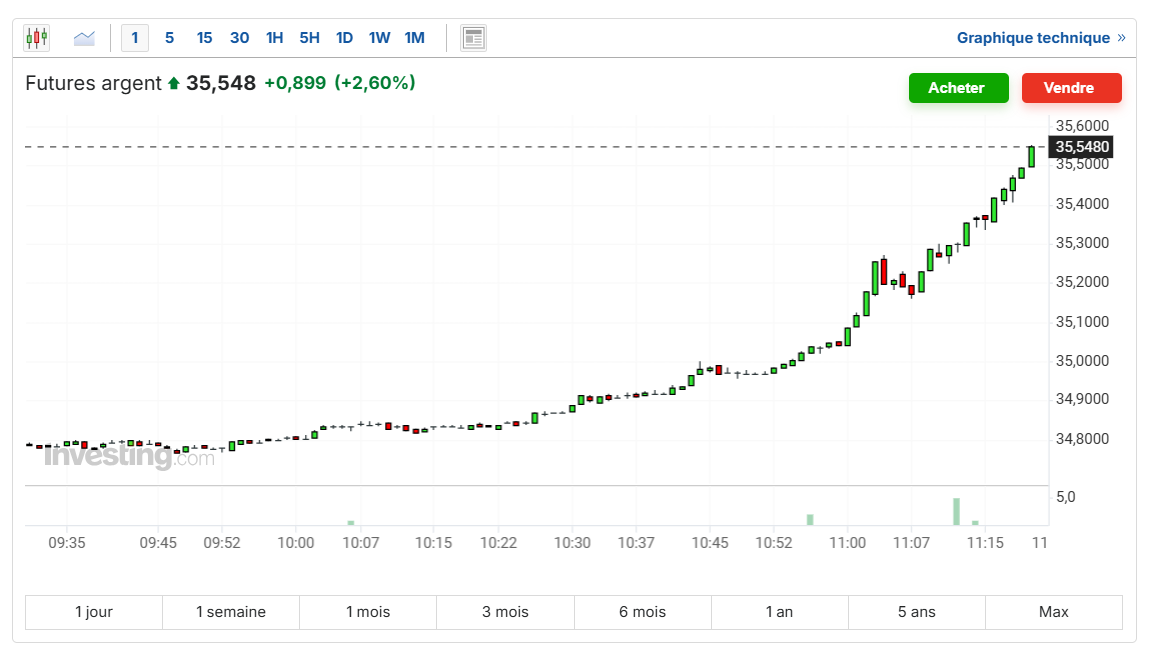Select the 5 minute interval
This screenshot has width=1153, height=651.
click(169, 38)
